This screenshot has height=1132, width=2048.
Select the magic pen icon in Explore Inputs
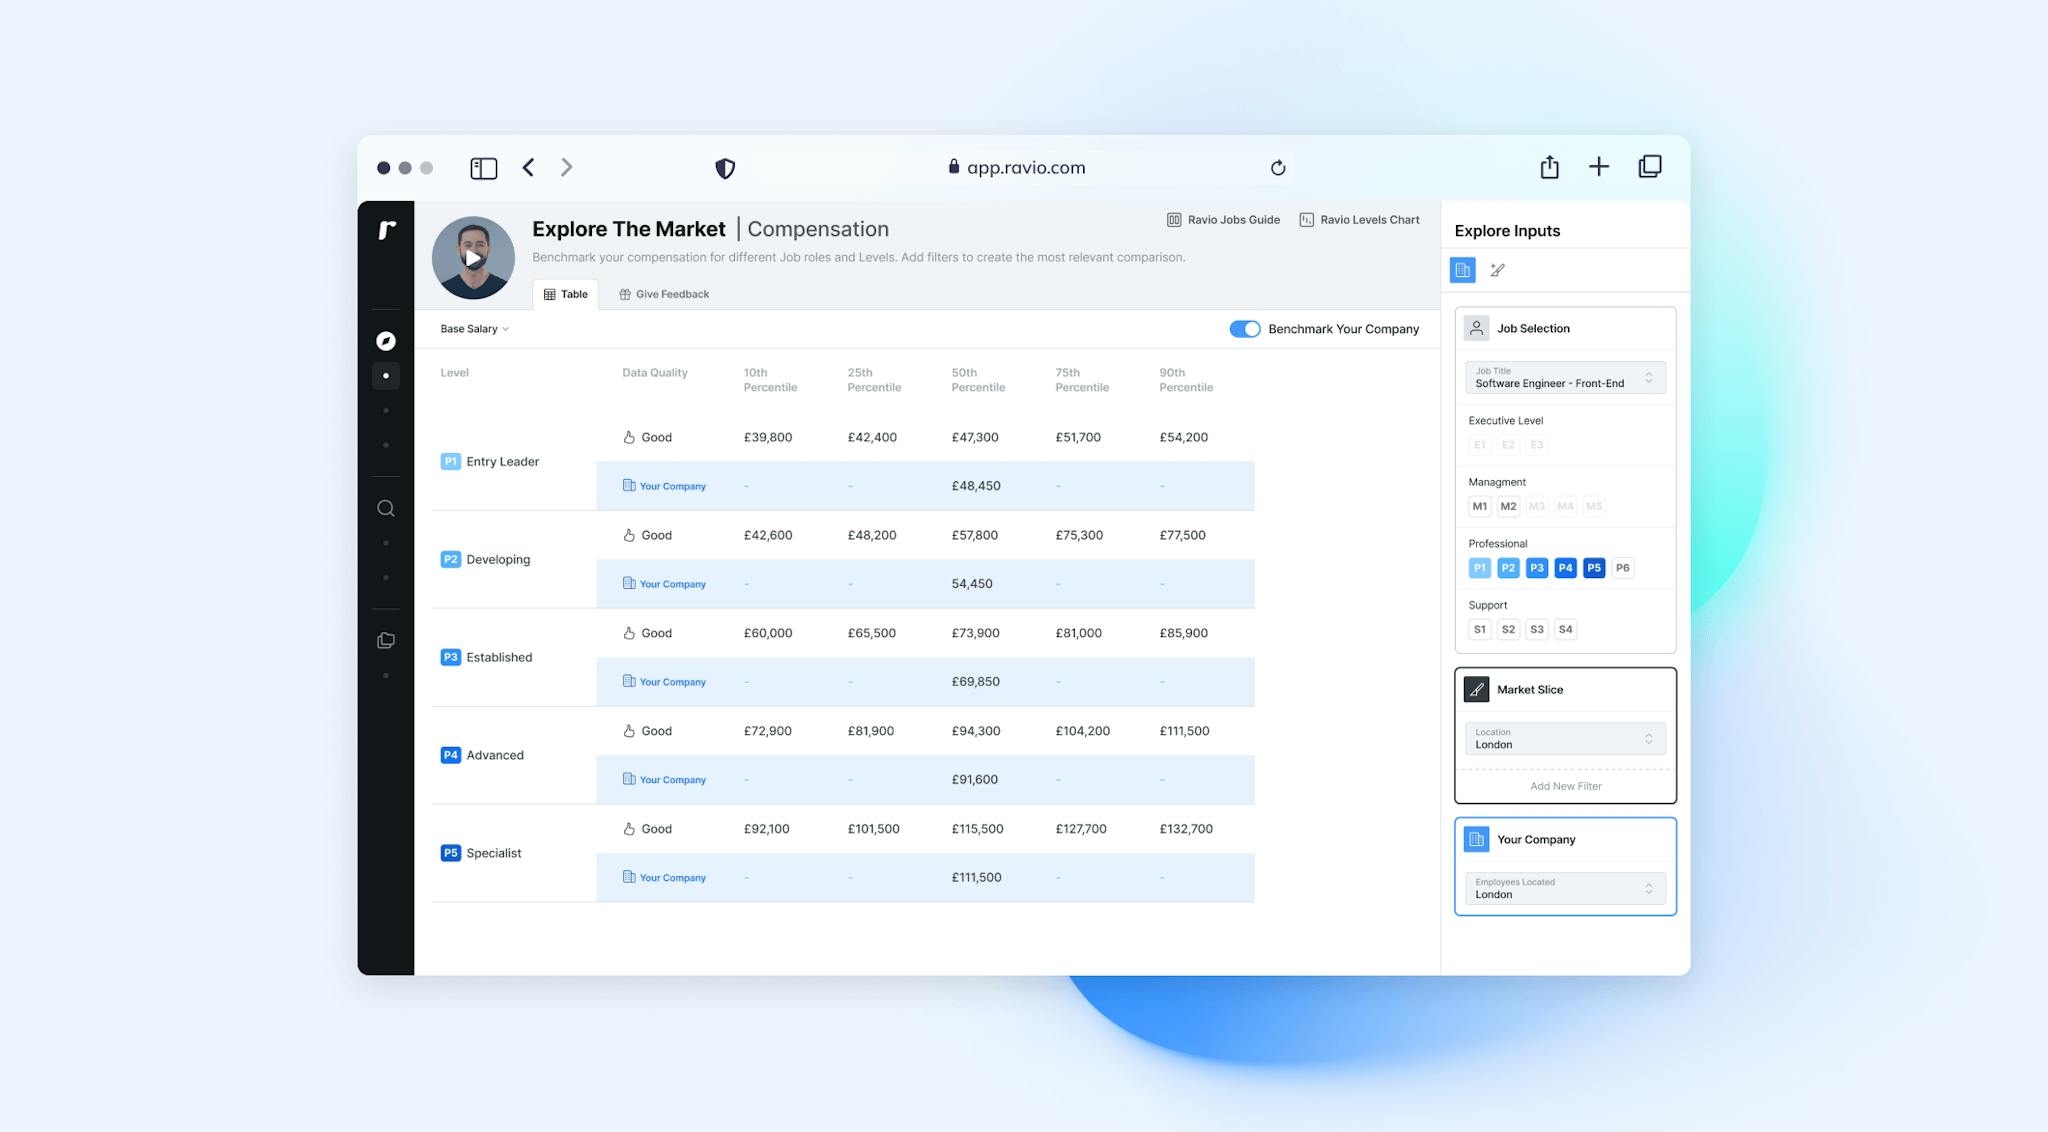click(1497, 270)
